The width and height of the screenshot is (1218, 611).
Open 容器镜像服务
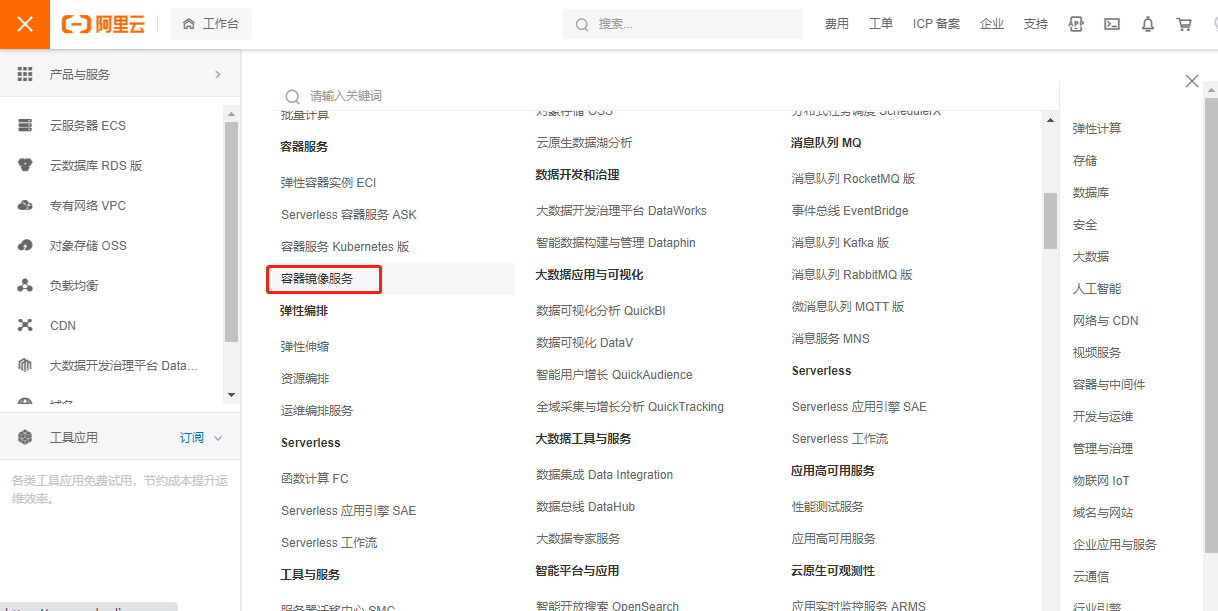click(x=317, y=278)
